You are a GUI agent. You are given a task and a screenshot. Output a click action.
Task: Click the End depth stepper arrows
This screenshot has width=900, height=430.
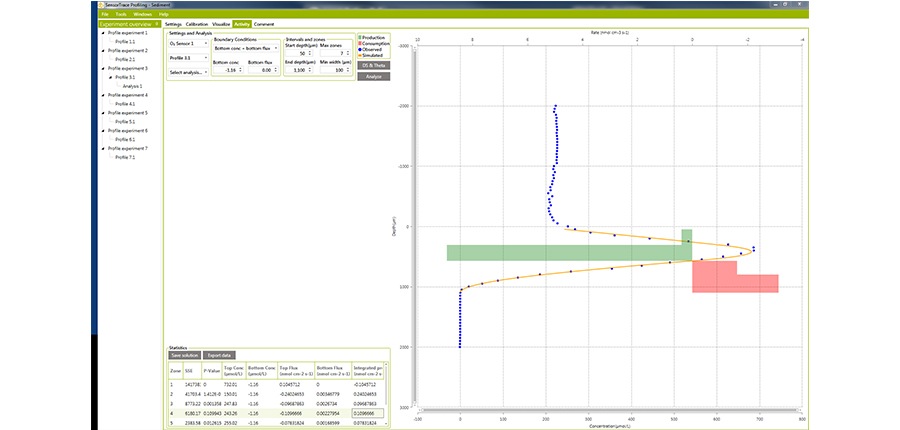311,70
